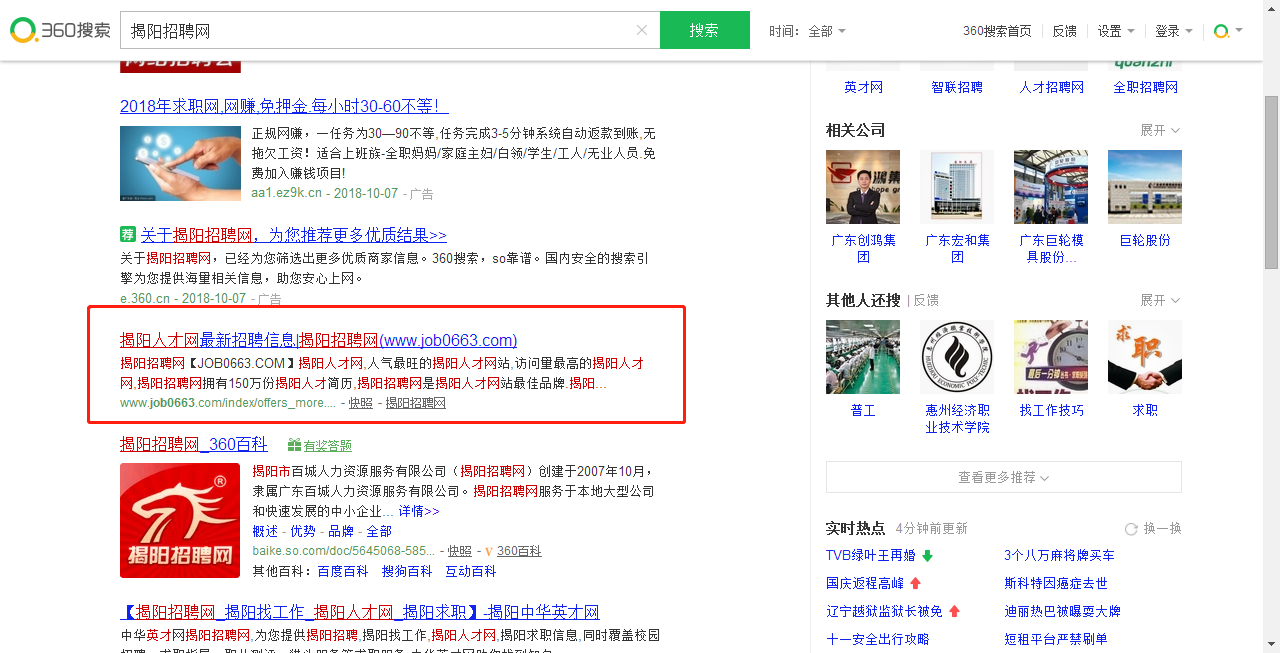This screenshot has height=653, width=1280.
Task: Open the 揭阳招聘网_360百科 result title
Action: tap(194, 444)
